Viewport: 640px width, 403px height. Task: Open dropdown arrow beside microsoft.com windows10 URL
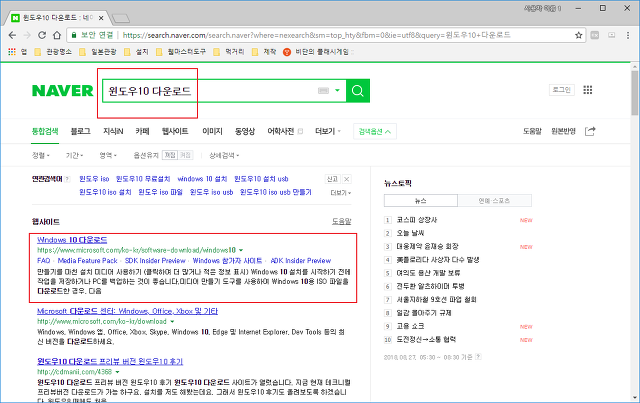click(241, 250)
